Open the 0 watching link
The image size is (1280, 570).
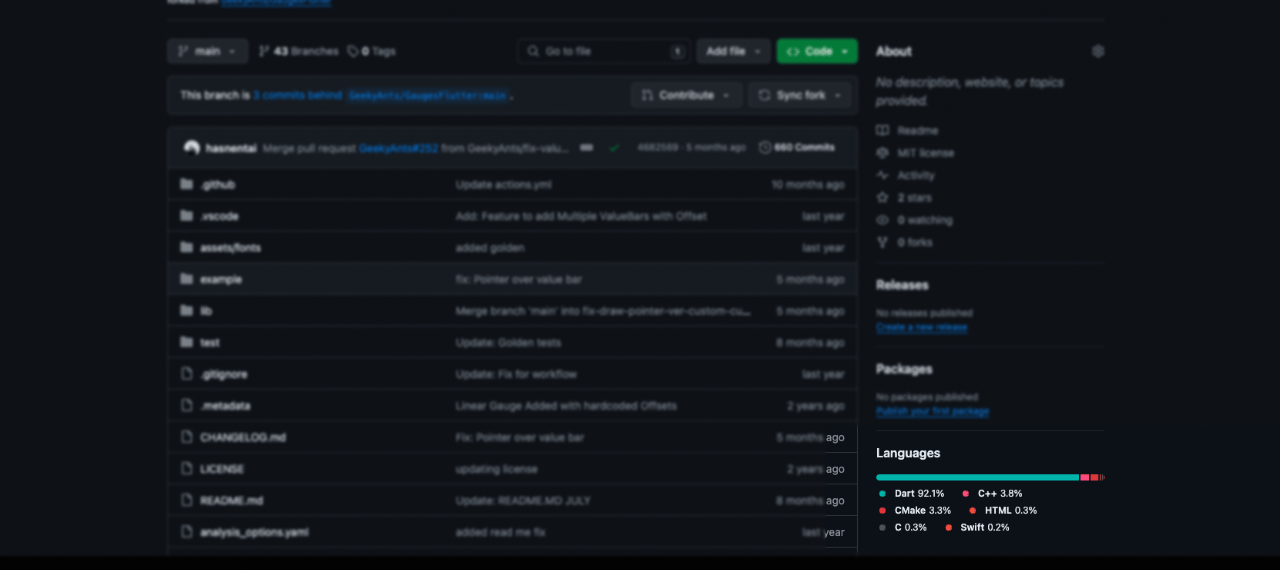point(915,220)
